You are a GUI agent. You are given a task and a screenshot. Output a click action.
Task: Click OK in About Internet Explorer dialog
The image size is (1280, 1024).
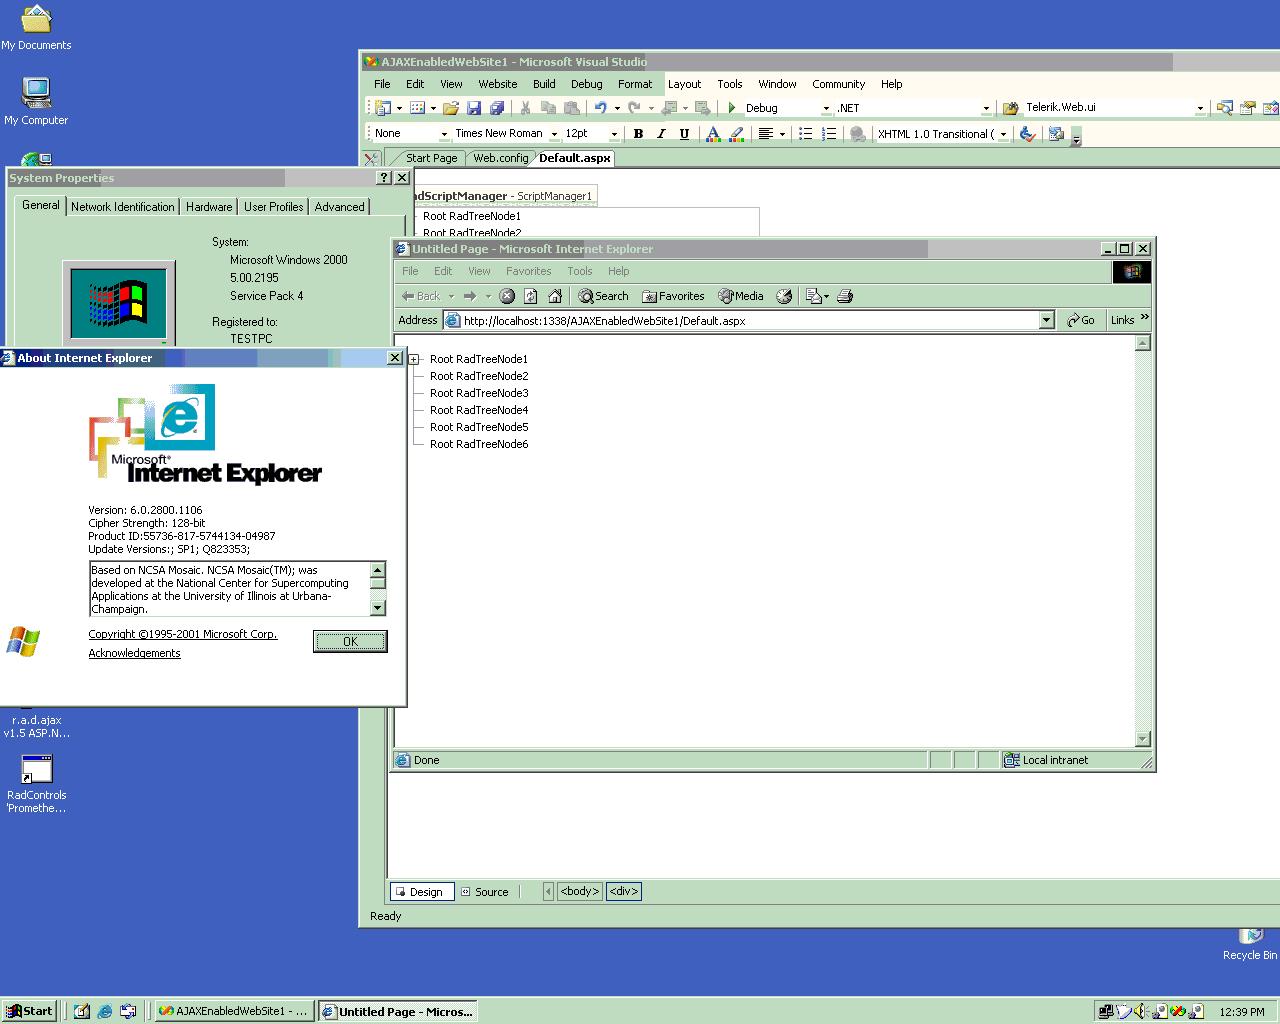350,642
